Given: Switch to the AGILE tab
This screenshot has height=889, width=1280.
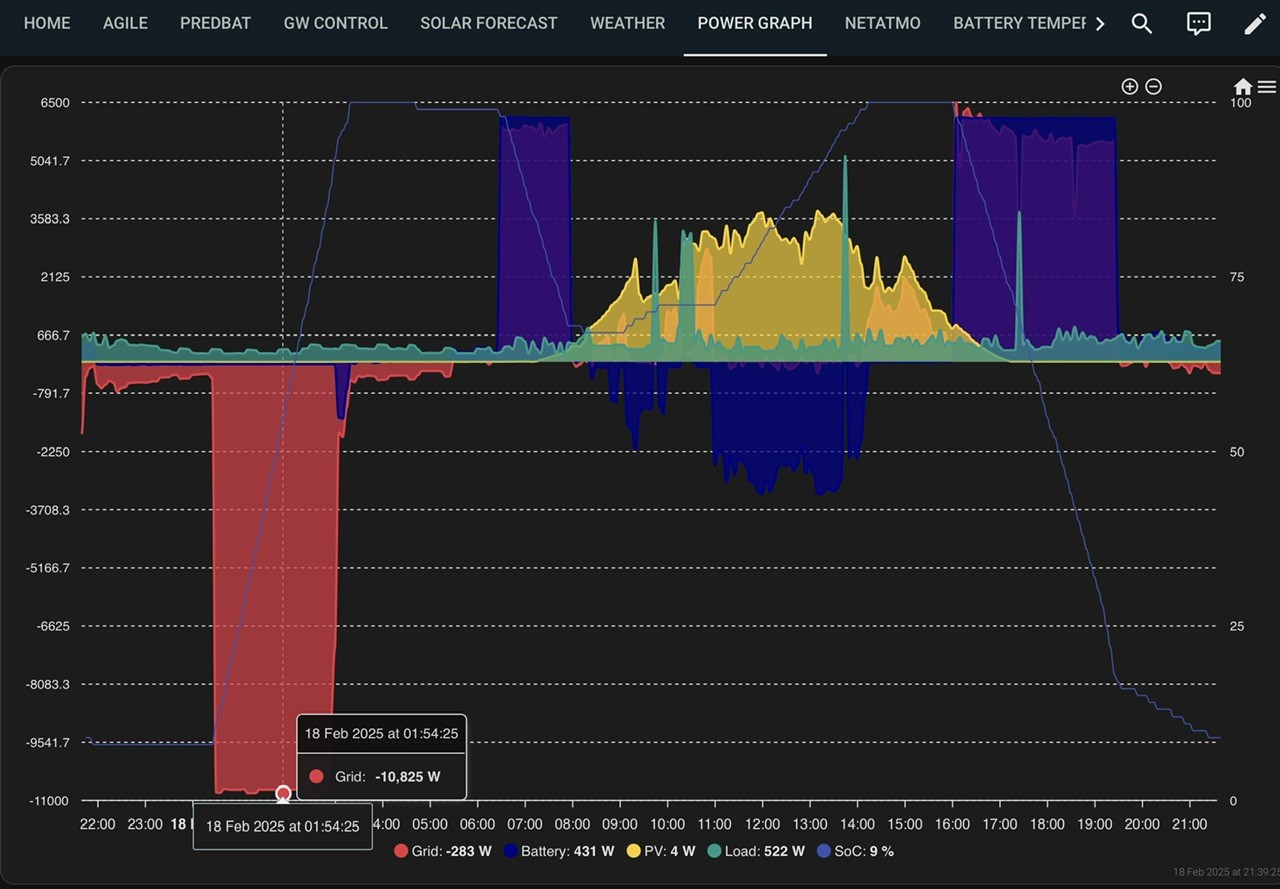Looking at the screenshot, I should (x=125, y=23).
